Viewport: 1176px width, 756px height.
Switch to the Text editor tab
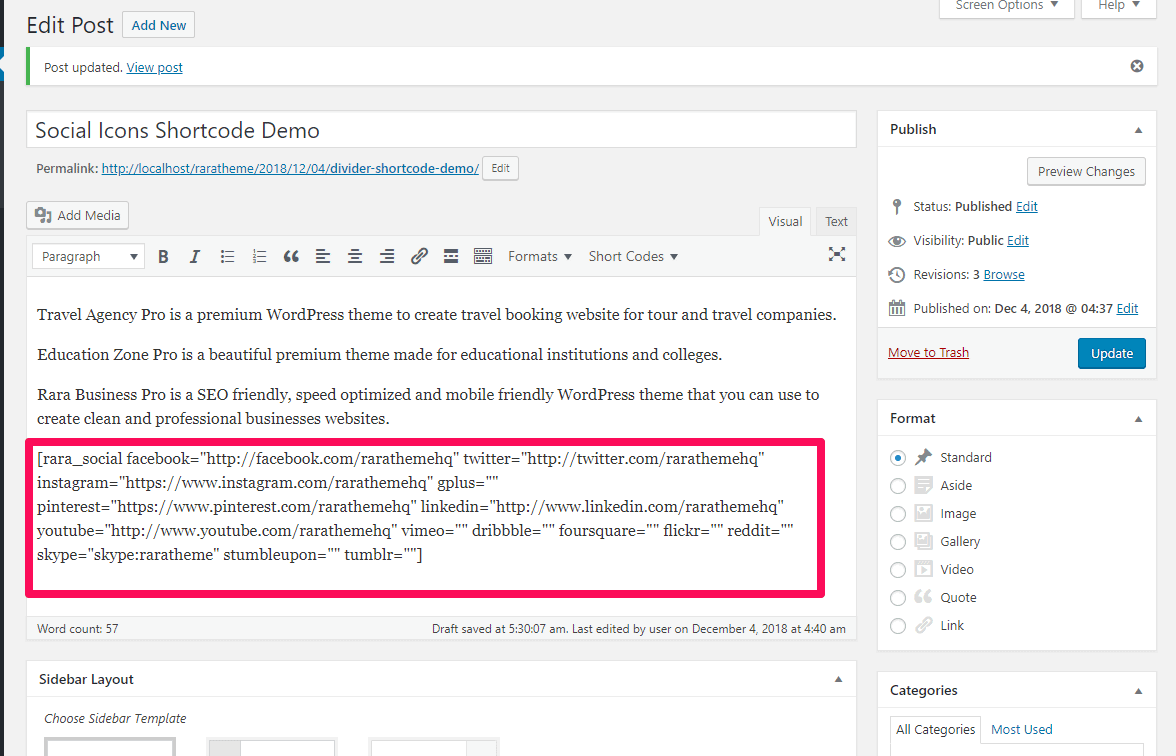tap(836, 222)
